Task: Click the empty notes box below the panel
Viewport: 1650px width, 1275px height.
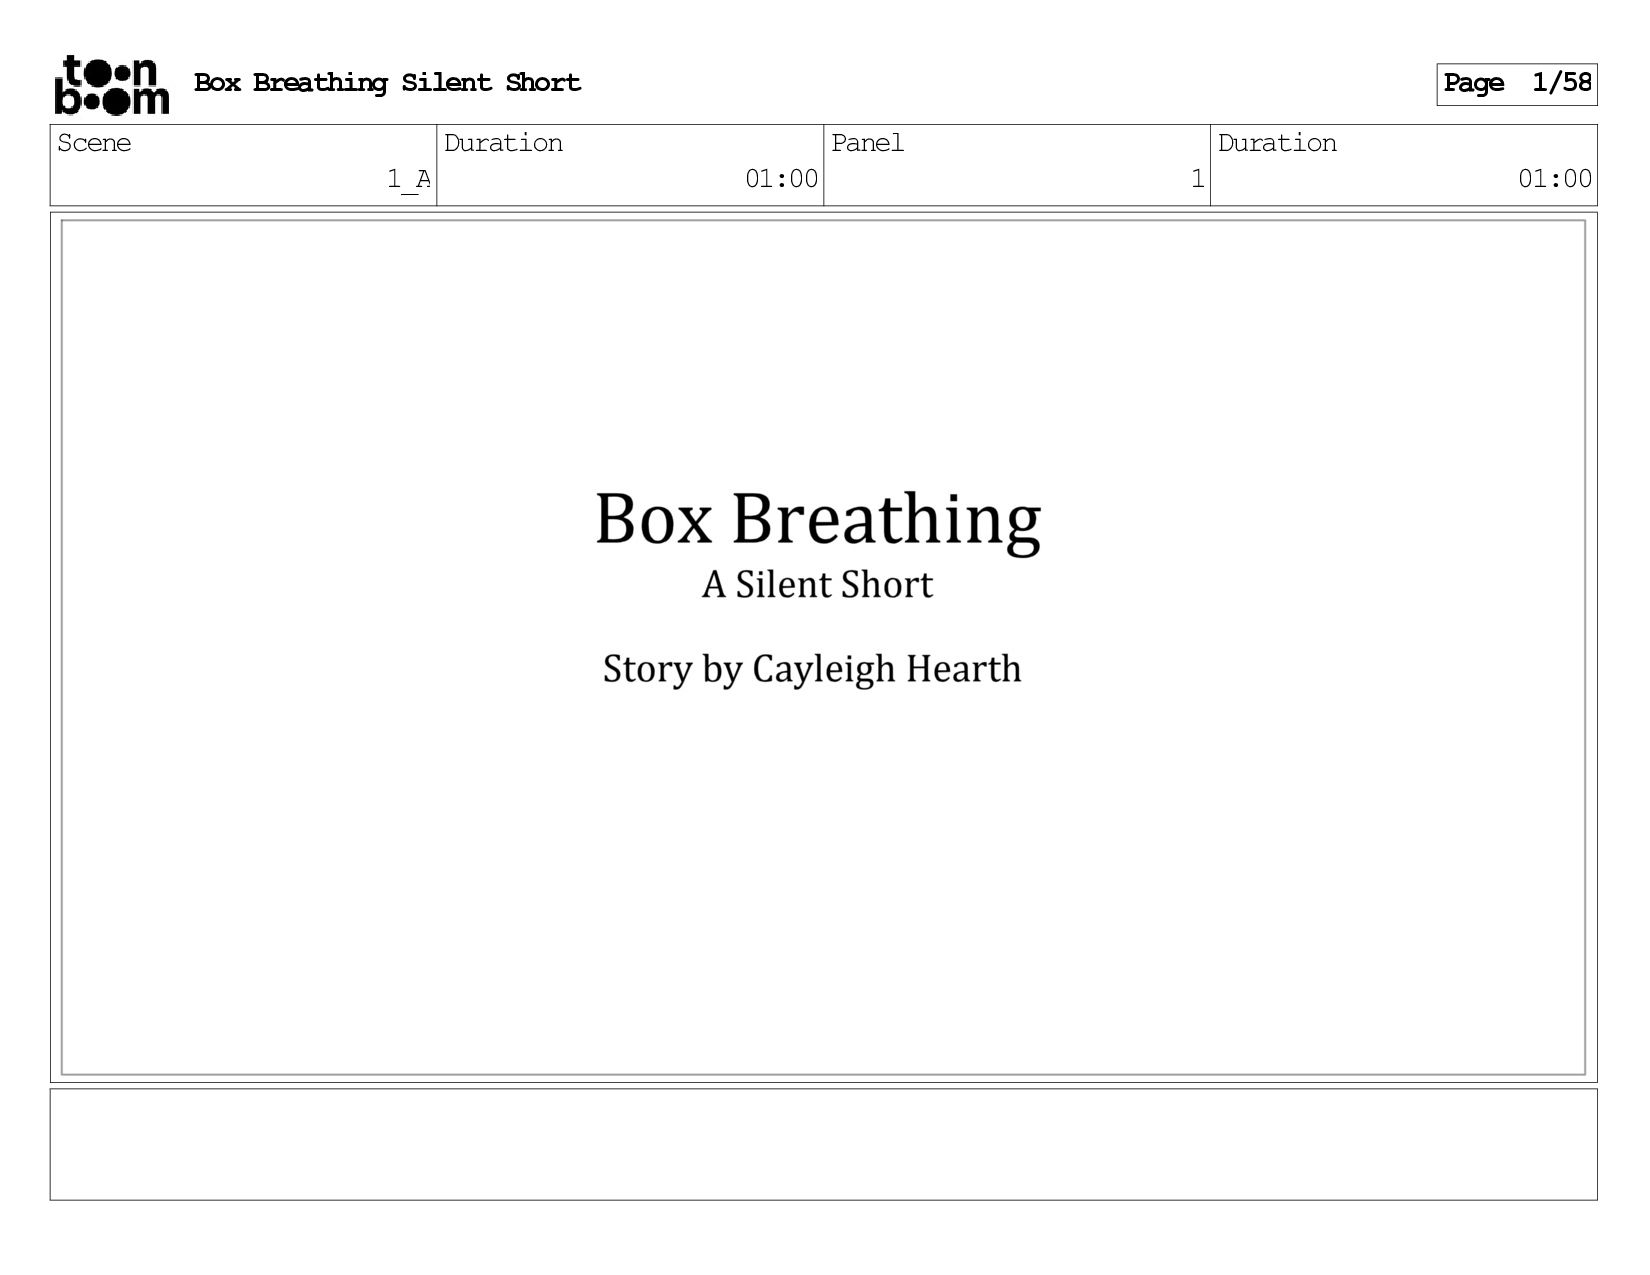Action: [824, 1145]
